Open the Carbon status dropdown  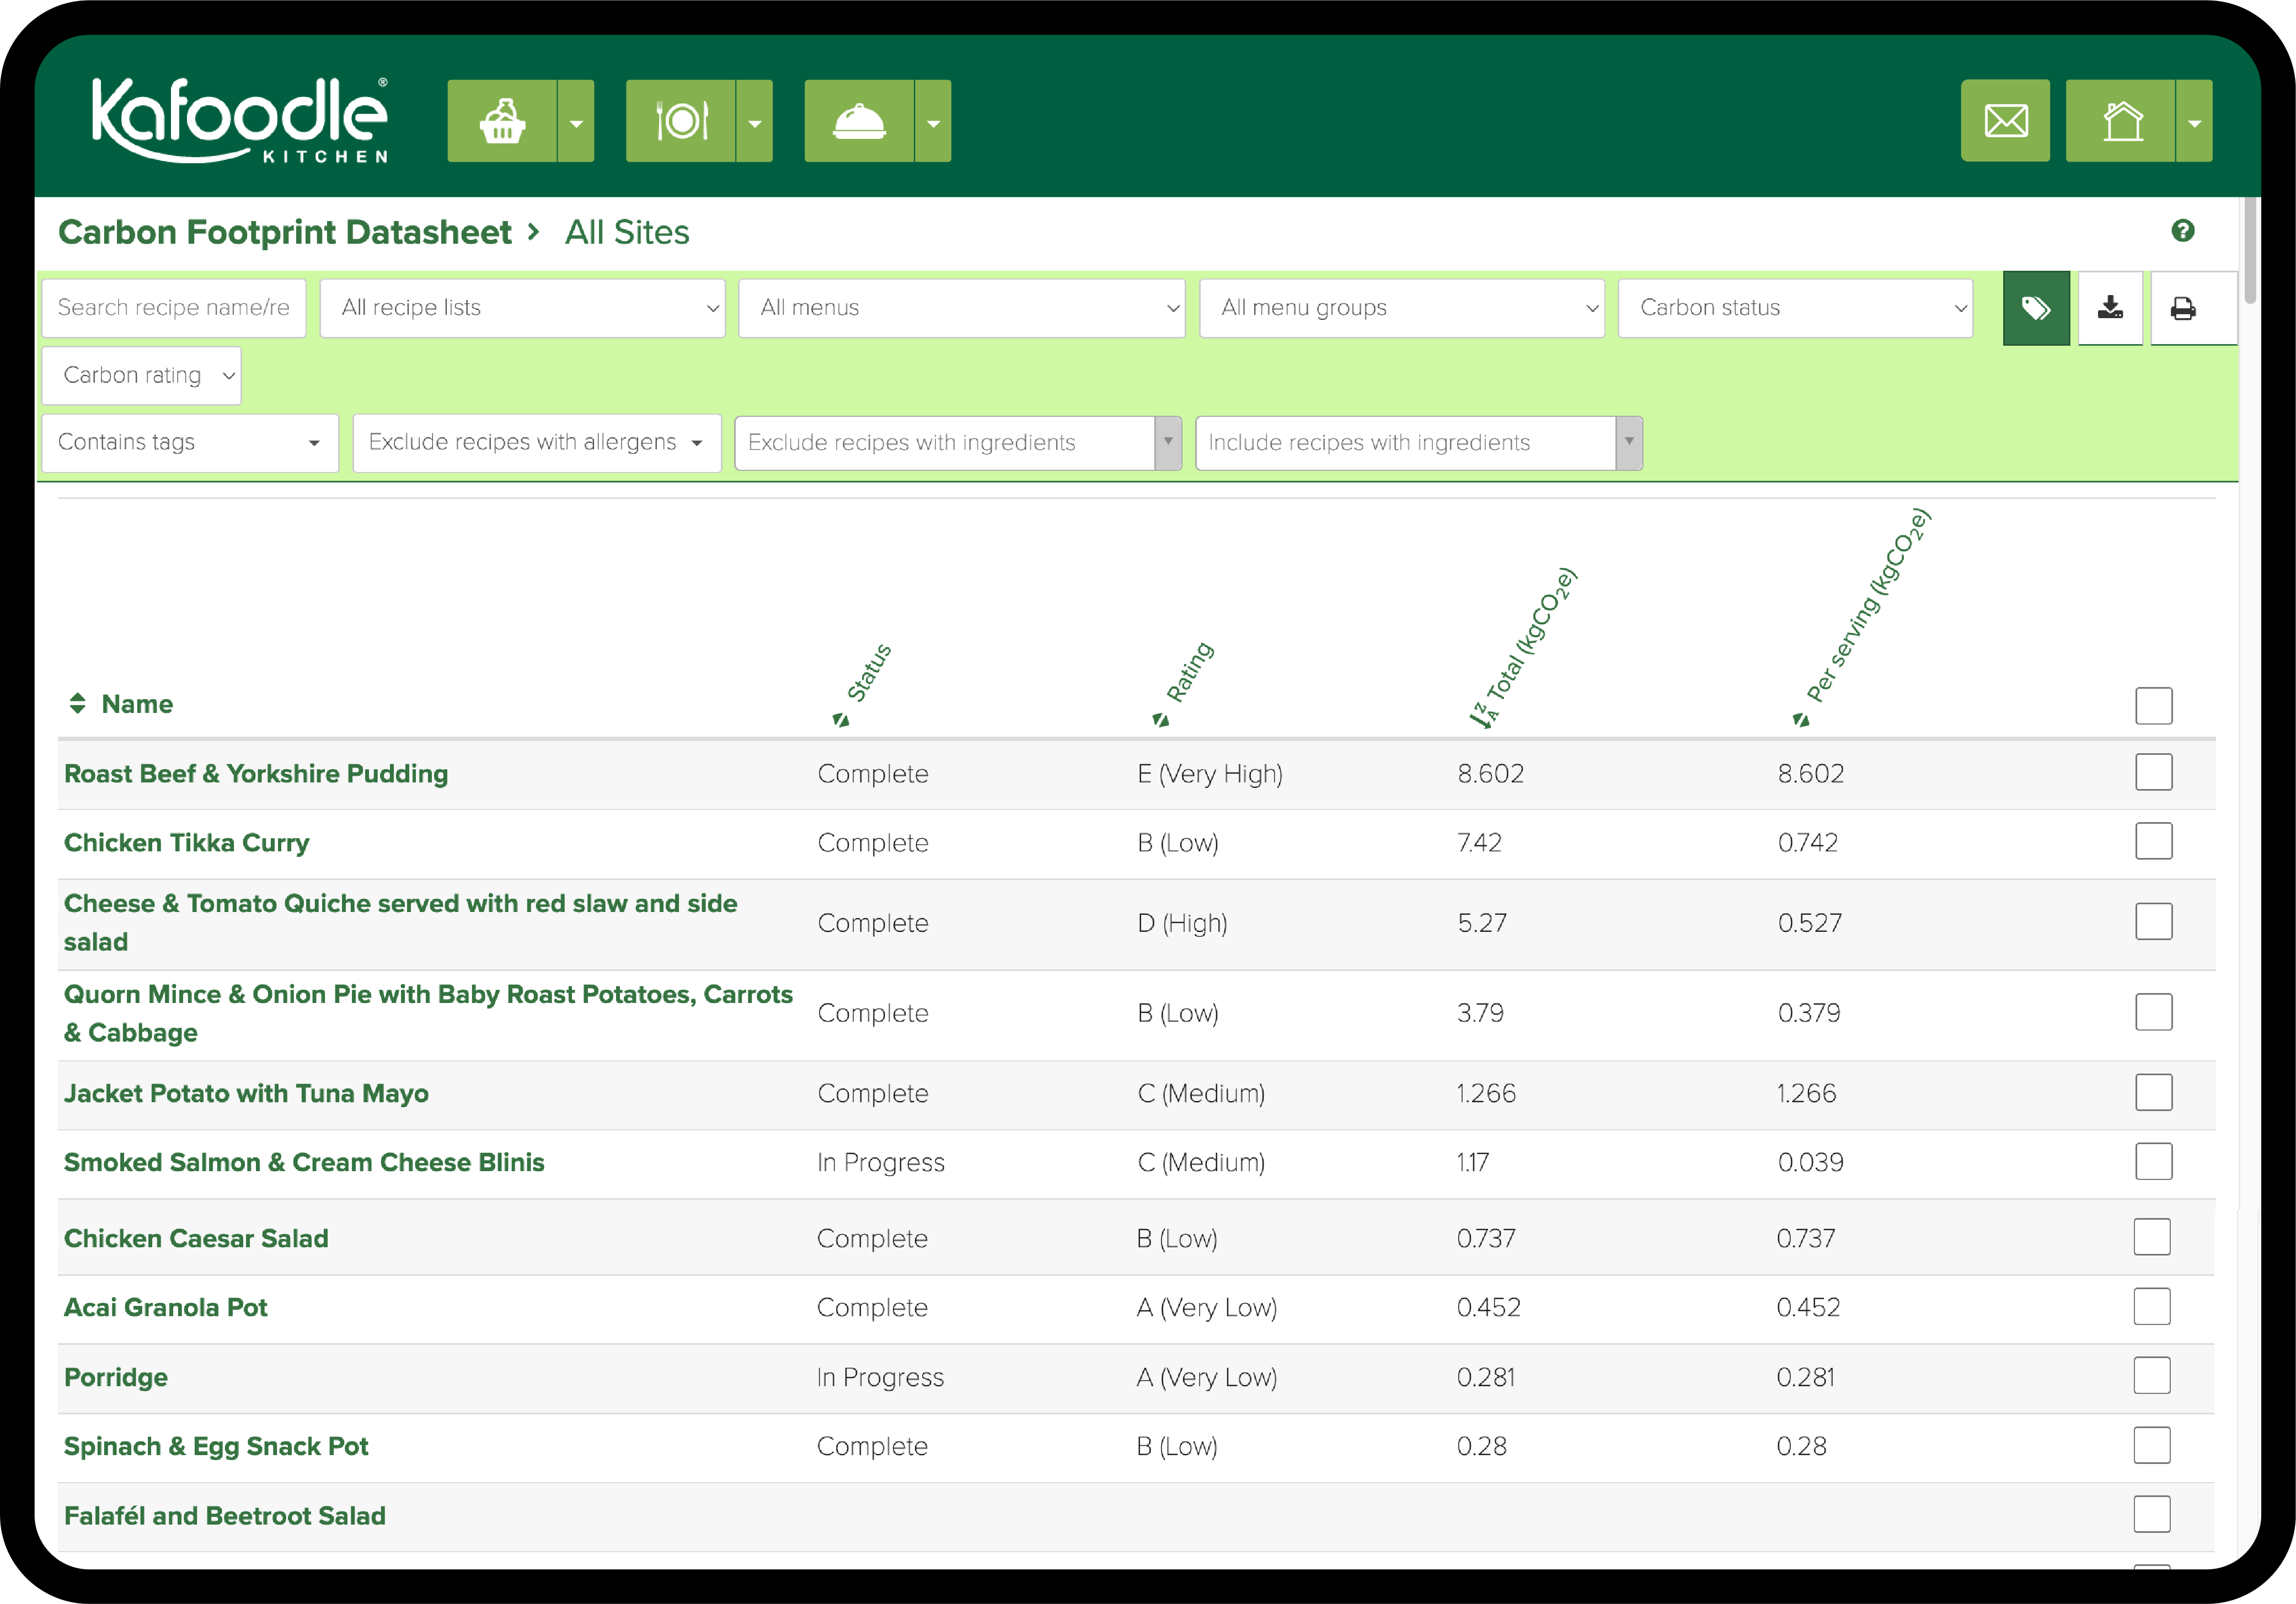pyautogui.click(x=1795, y=308)
